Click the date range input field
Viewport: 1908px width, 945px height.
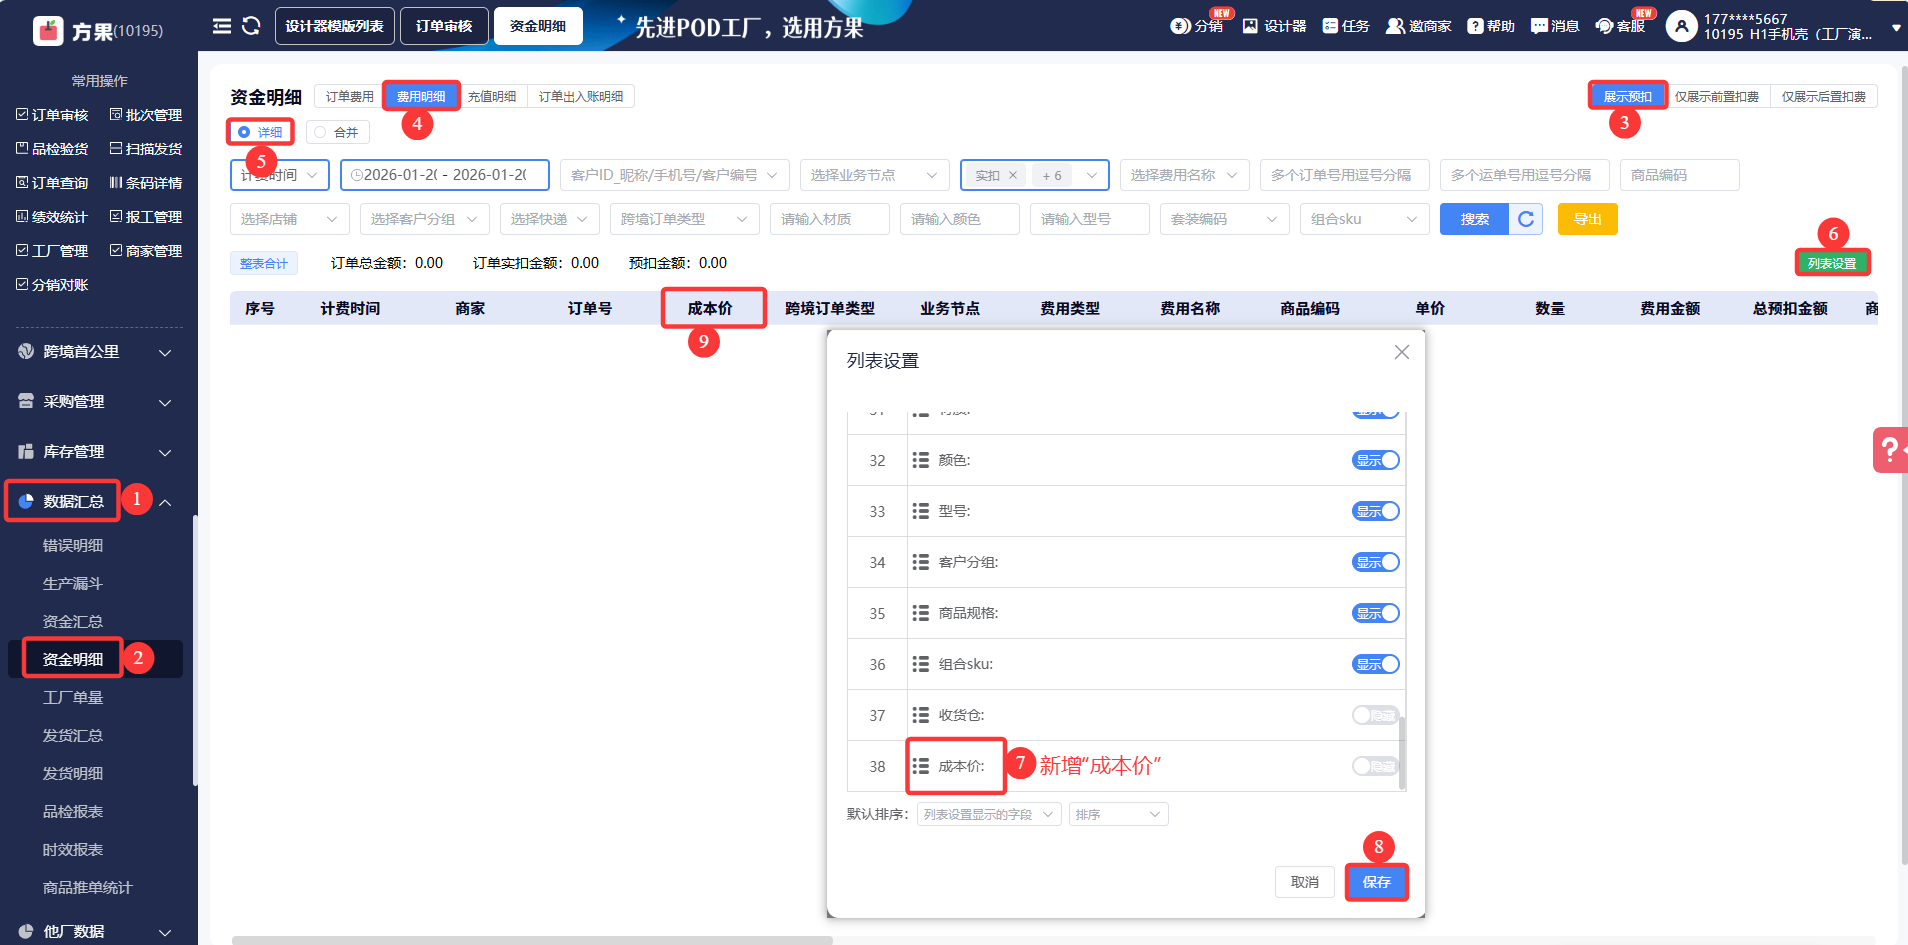[445, 175]
